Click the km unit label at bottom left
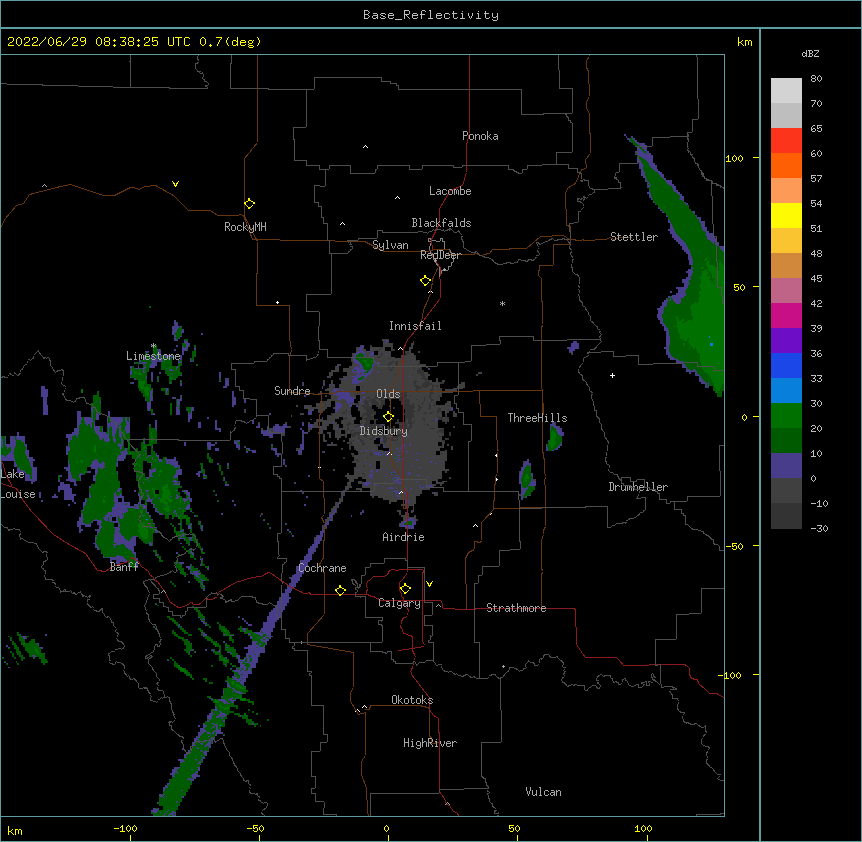862x842 pixels. [x=15, y=831]
